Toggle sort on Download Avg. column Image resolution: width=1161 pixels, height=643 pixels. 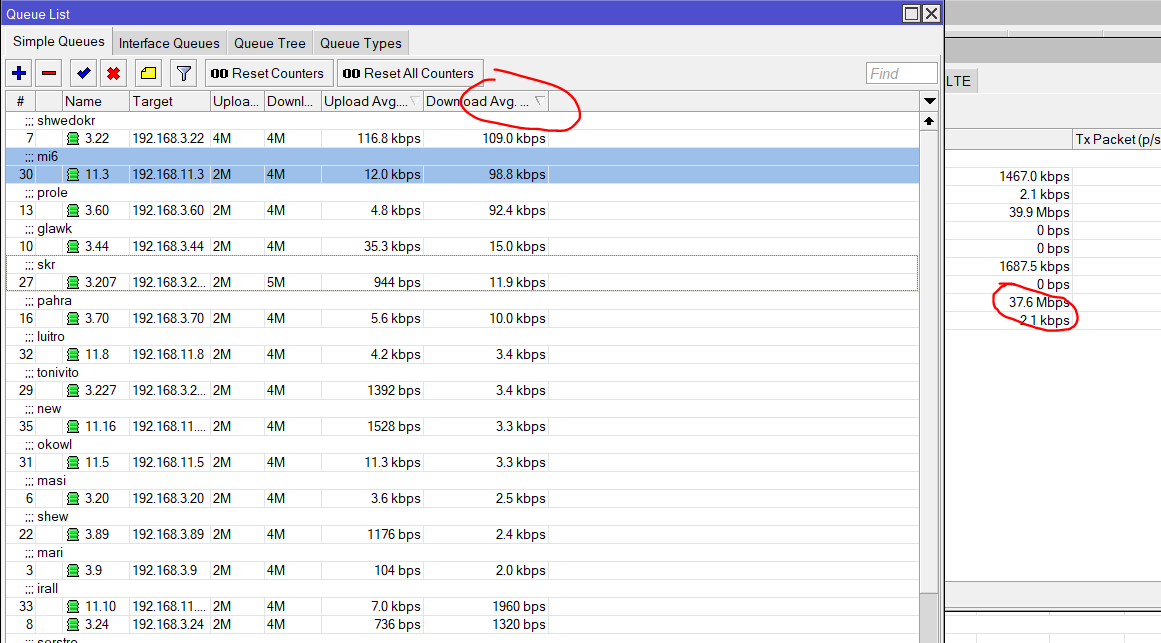tap(485, 101)
